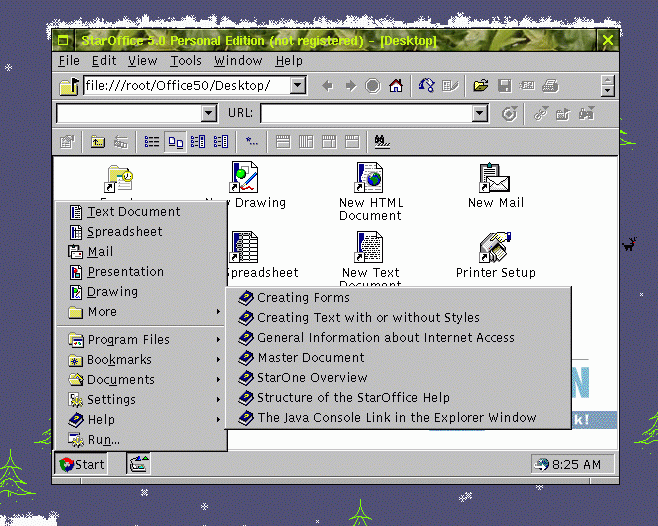The width and height of the screenshot is (658, 526).
Task: Open the URL combo box dropdown arrow
Action: click(480, 113)
